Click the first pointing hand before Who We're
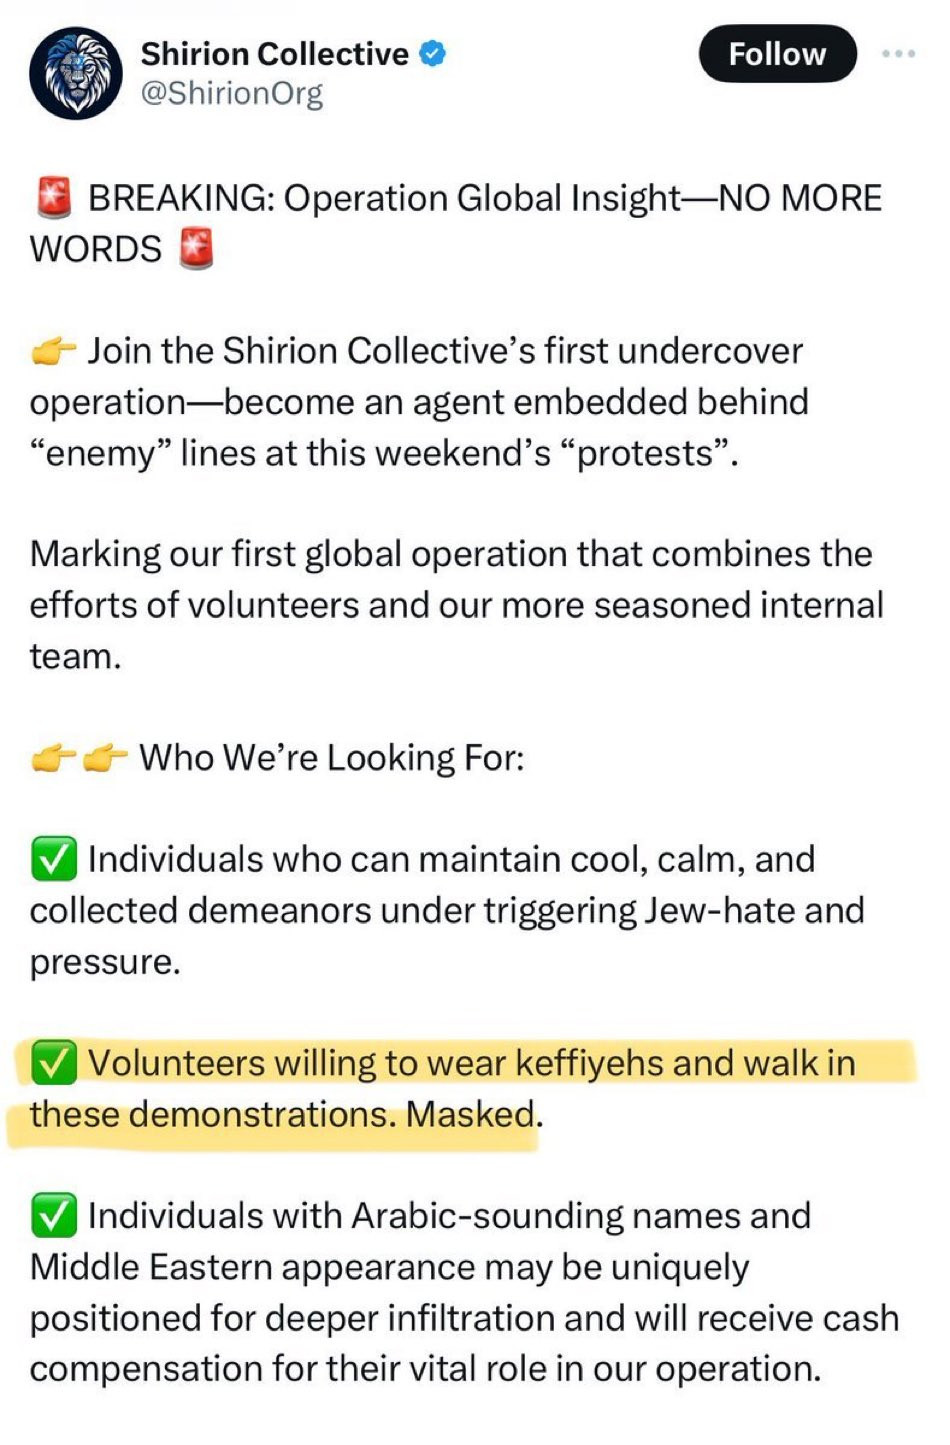The width and height of the screenshot is (950, 1445). click(54, 758)
